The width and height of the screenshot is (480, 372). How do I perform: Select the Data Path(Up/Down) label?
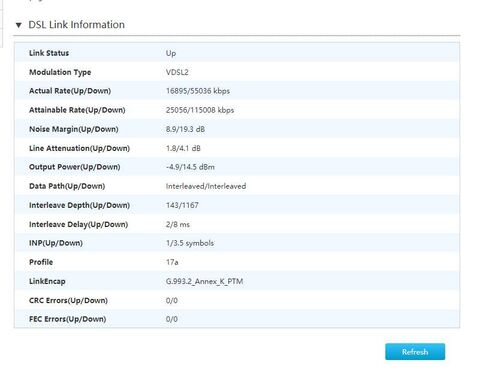67,186
